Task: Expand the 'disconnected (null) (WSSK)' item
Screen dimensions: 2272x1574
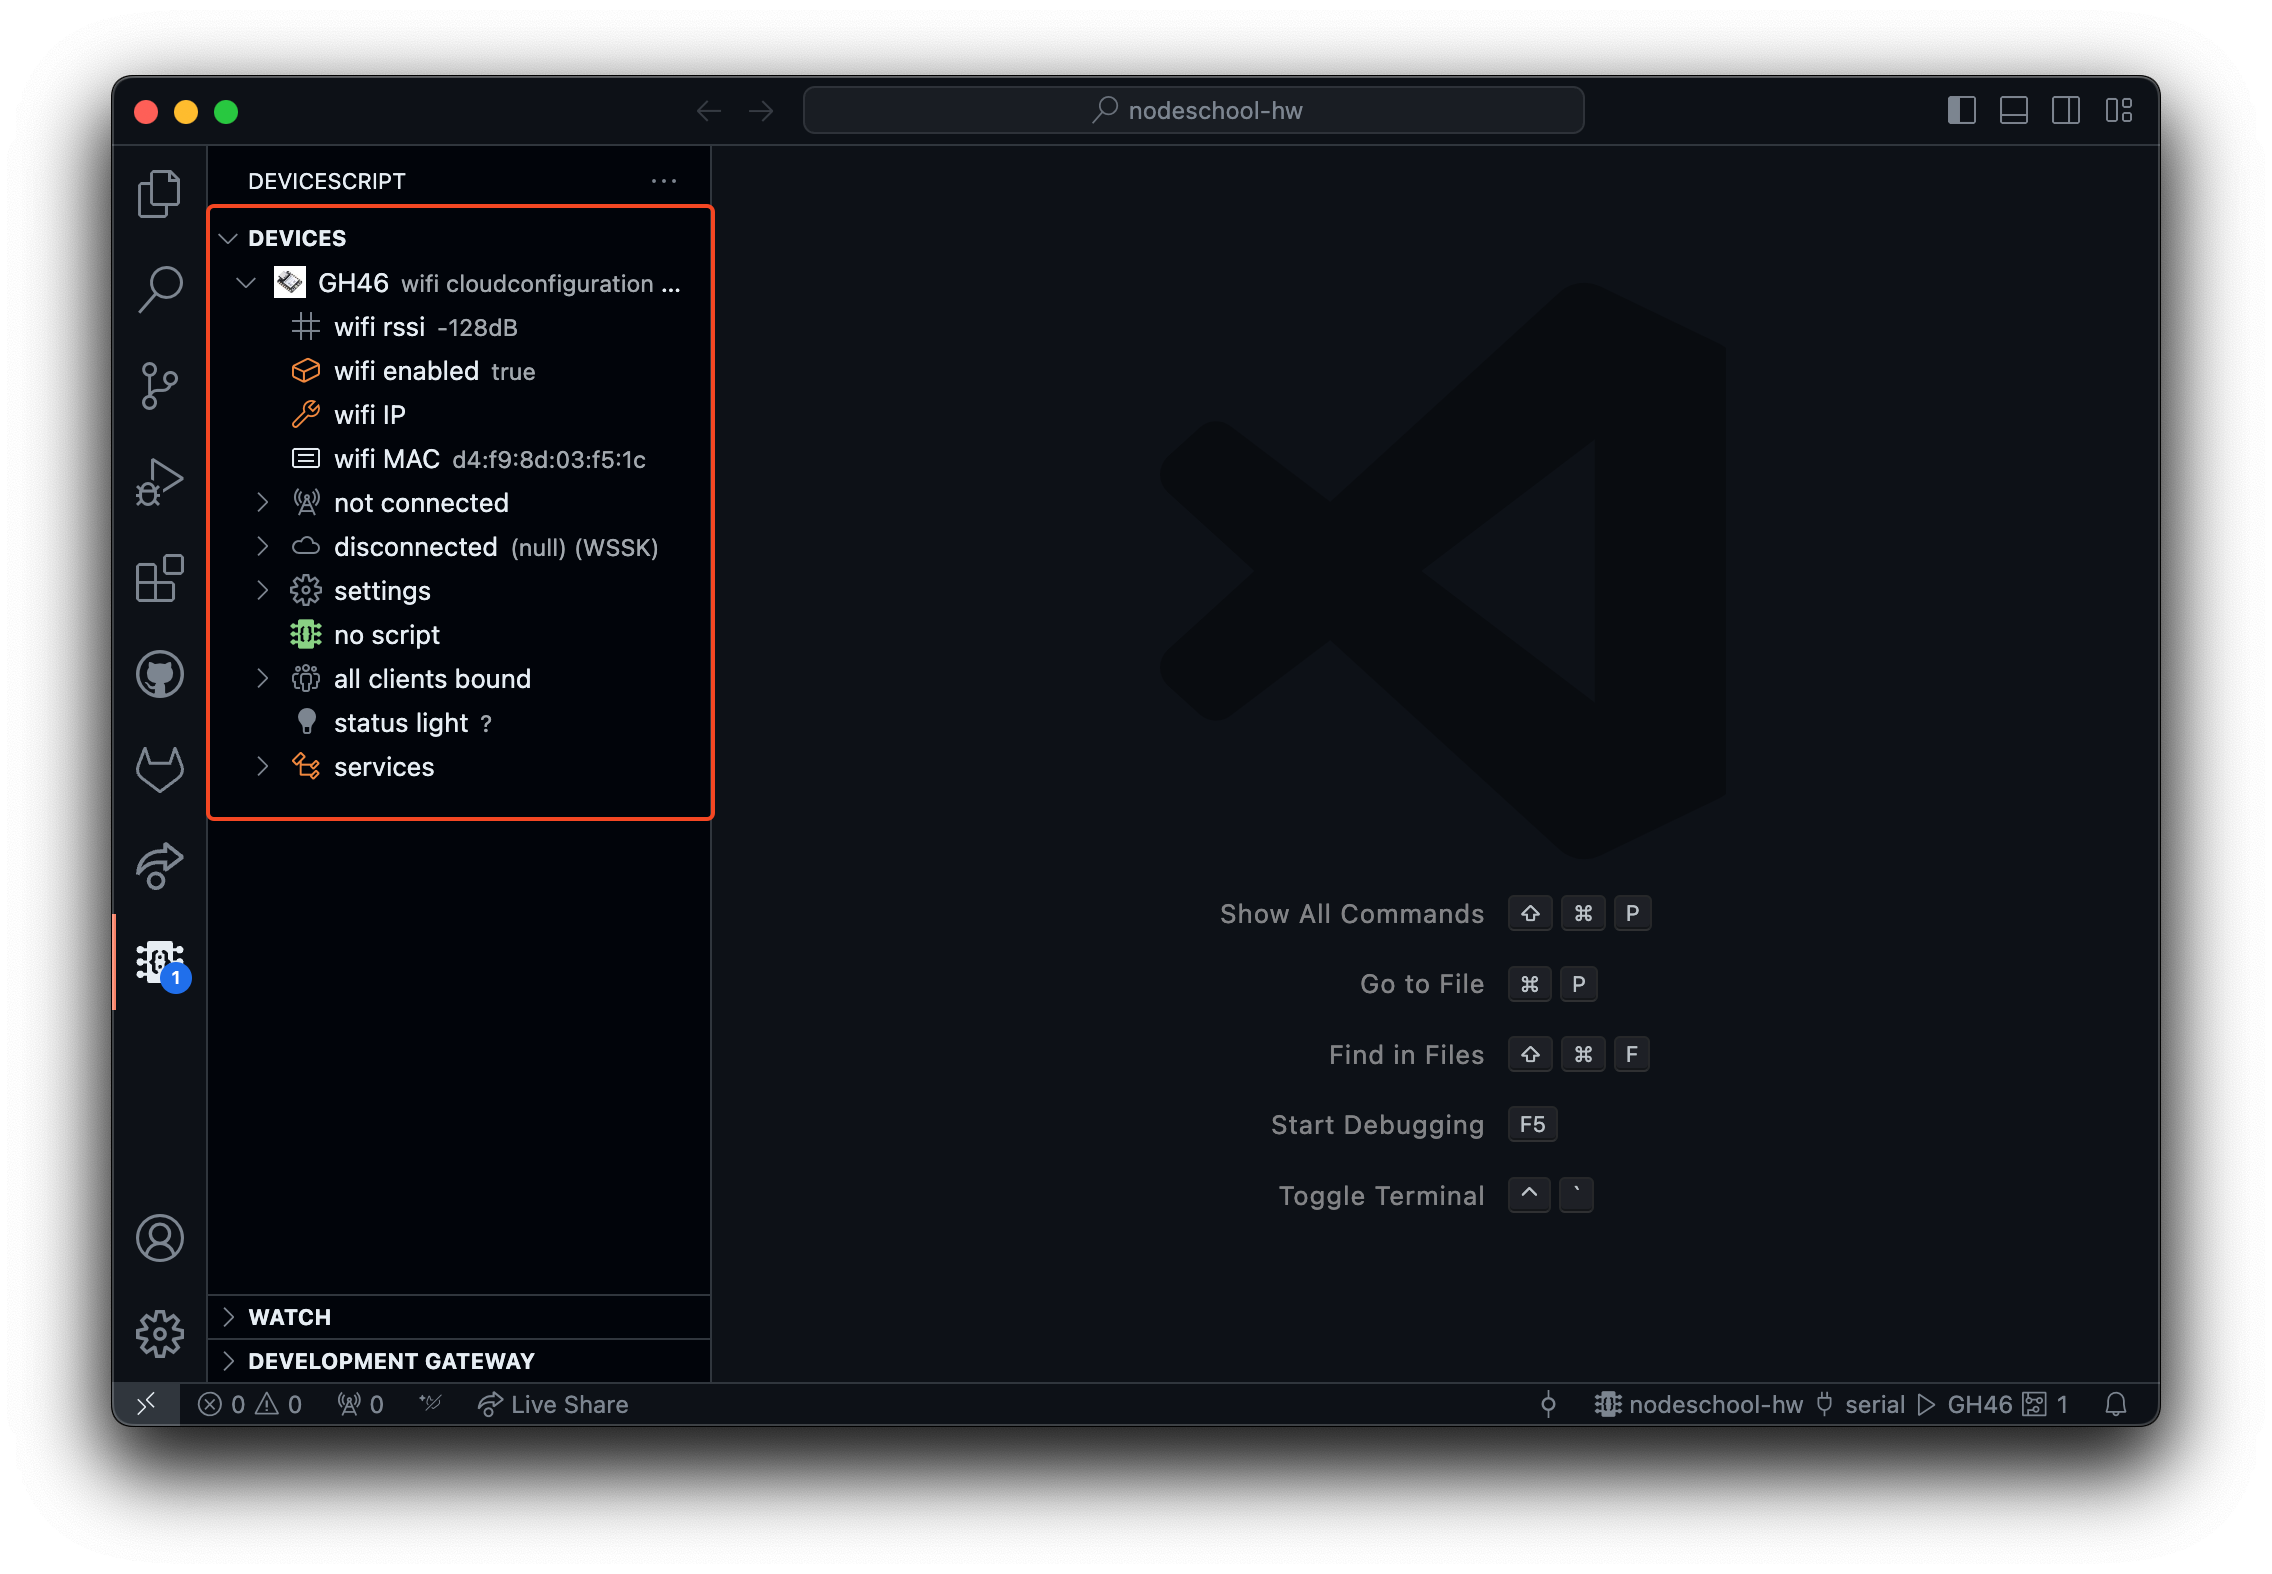Action: (262, 547)
